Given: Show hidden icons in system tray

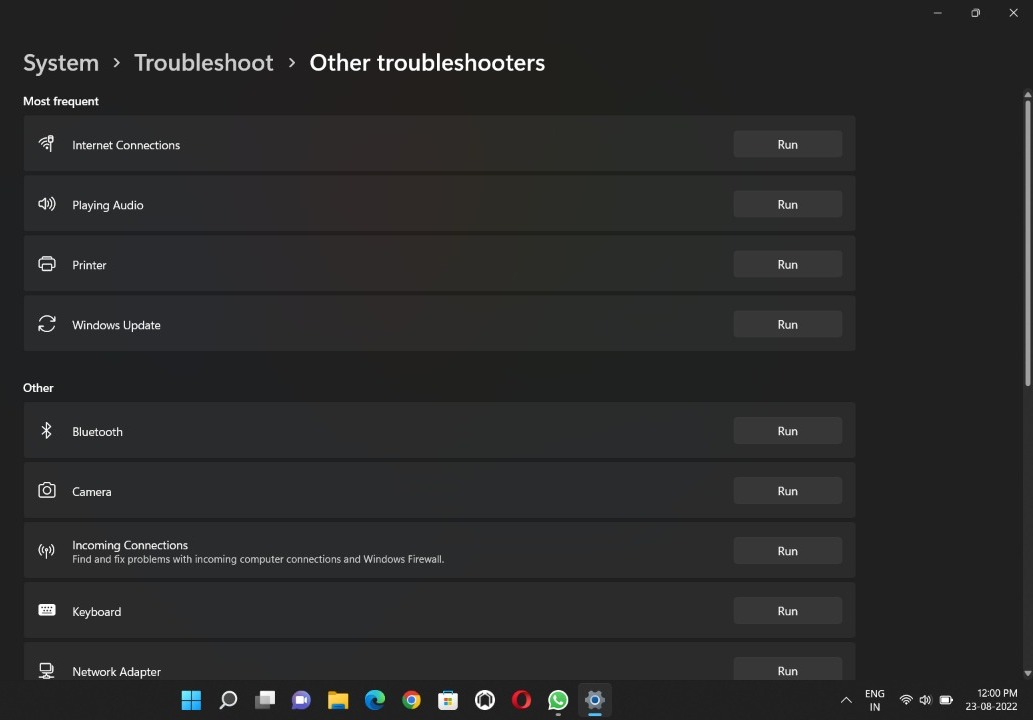Looking at the screenshot, I should pyautogui.click(x=846, y=700).
